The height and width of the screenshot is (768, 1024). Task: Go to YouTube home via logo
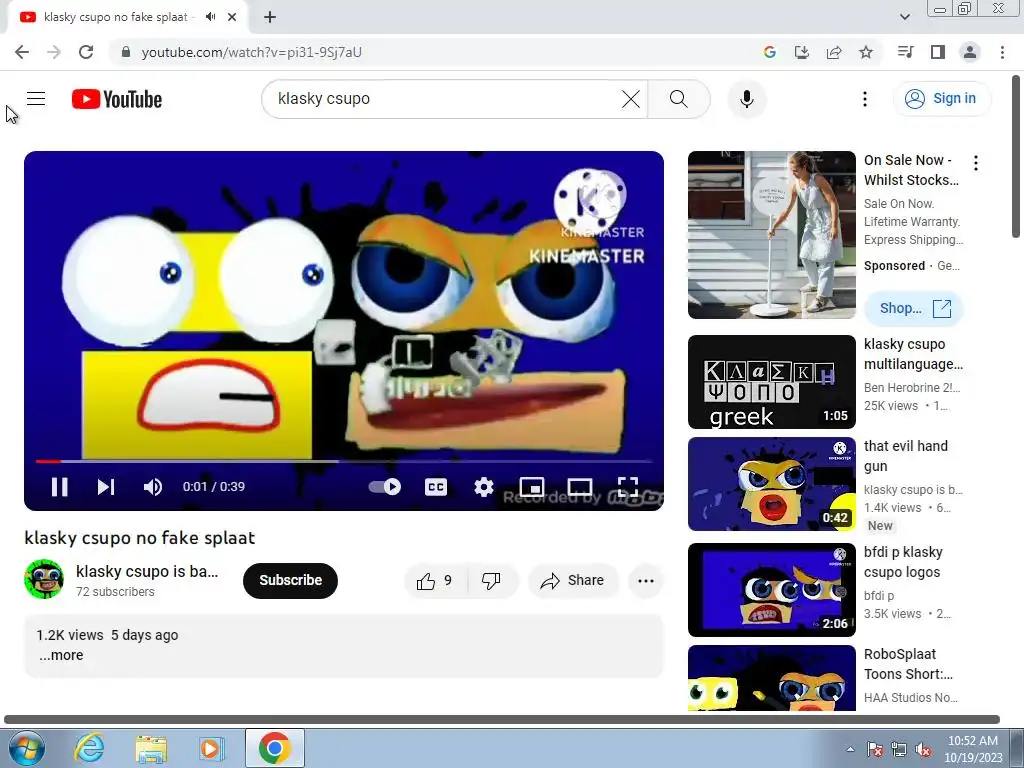pos(117,99)
